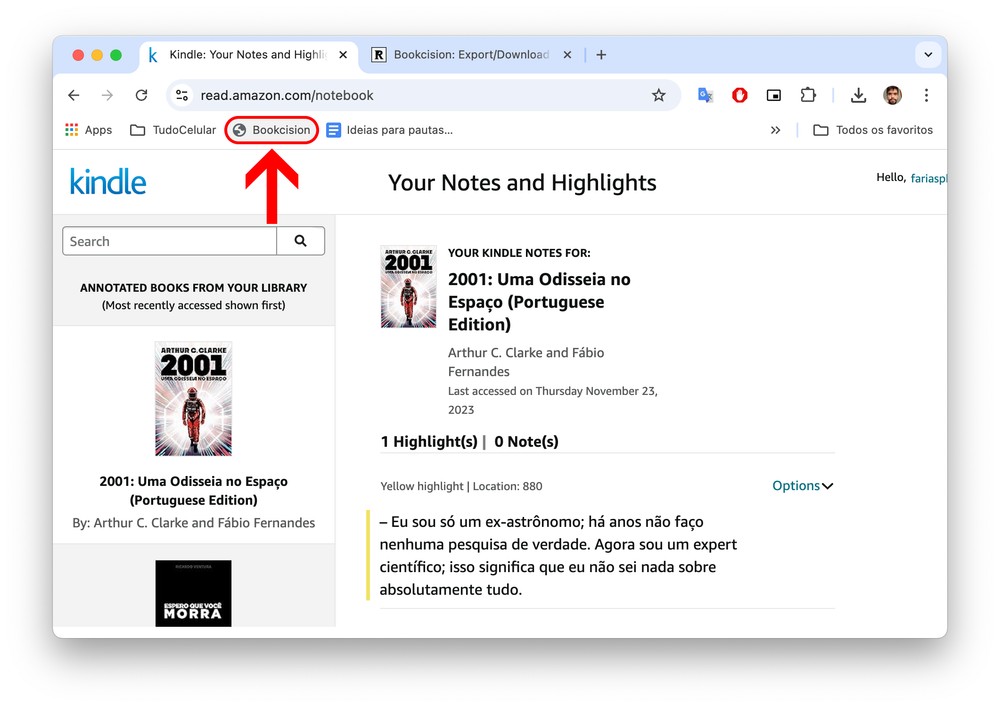Open the TudoCelular bookmarks folder

pos(173,130)
